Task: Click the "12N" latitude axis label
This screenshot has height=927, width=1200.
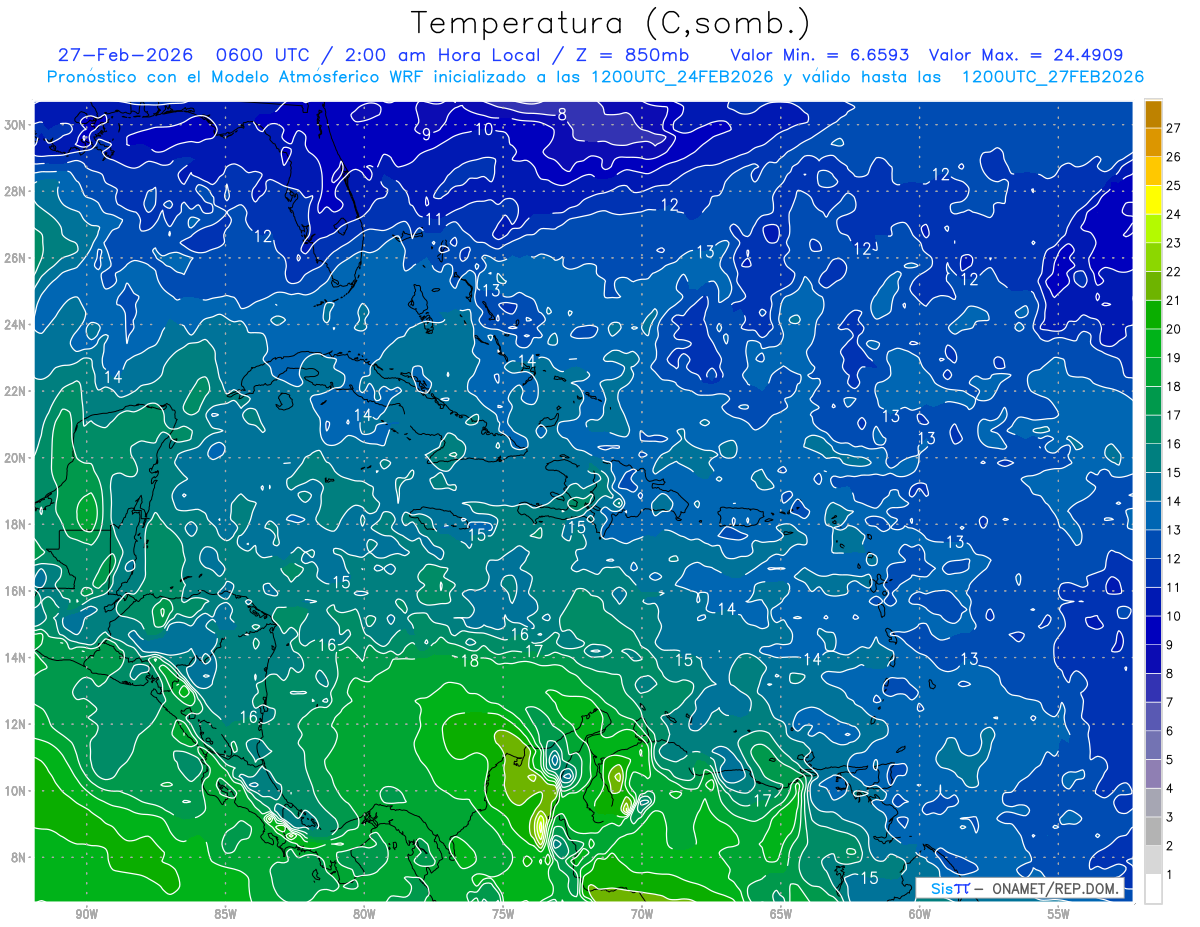Action: (x=17, y=724)
